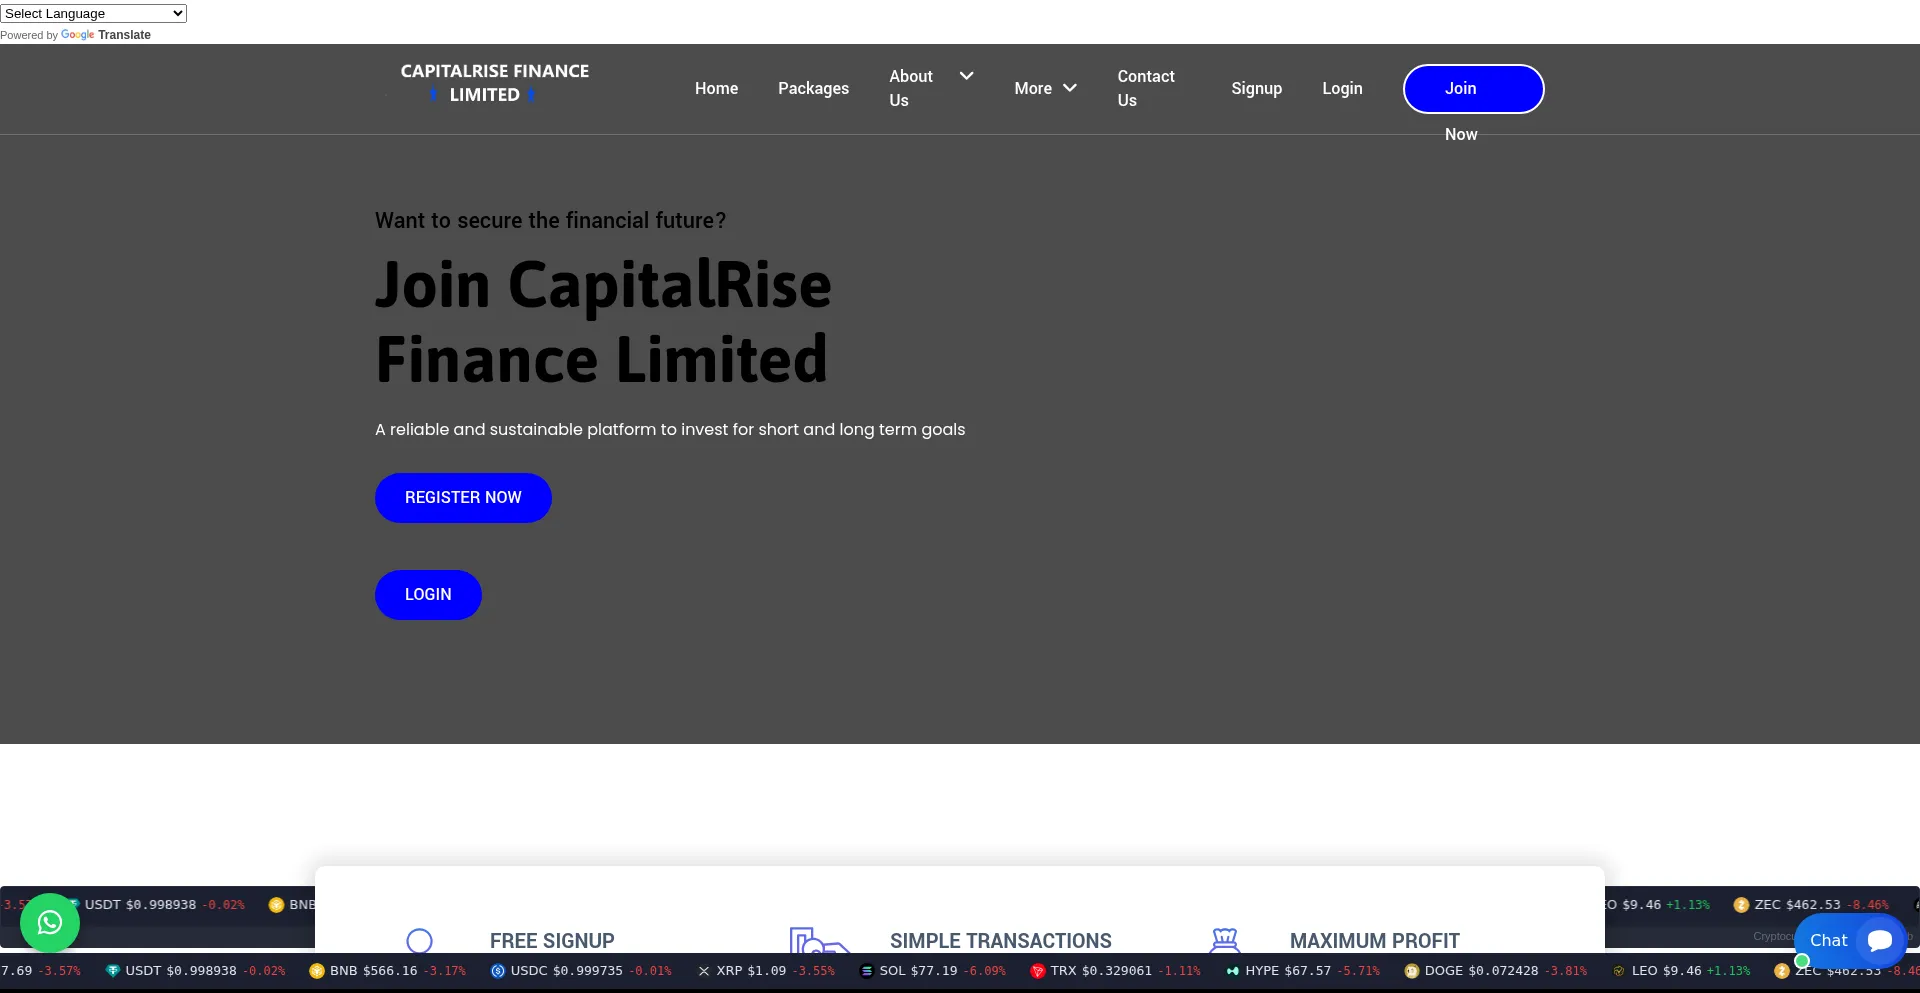Click the DOGE coin icon in bottom ticker
Screen dimensions: 1920x993
(x=1412, y=970)
